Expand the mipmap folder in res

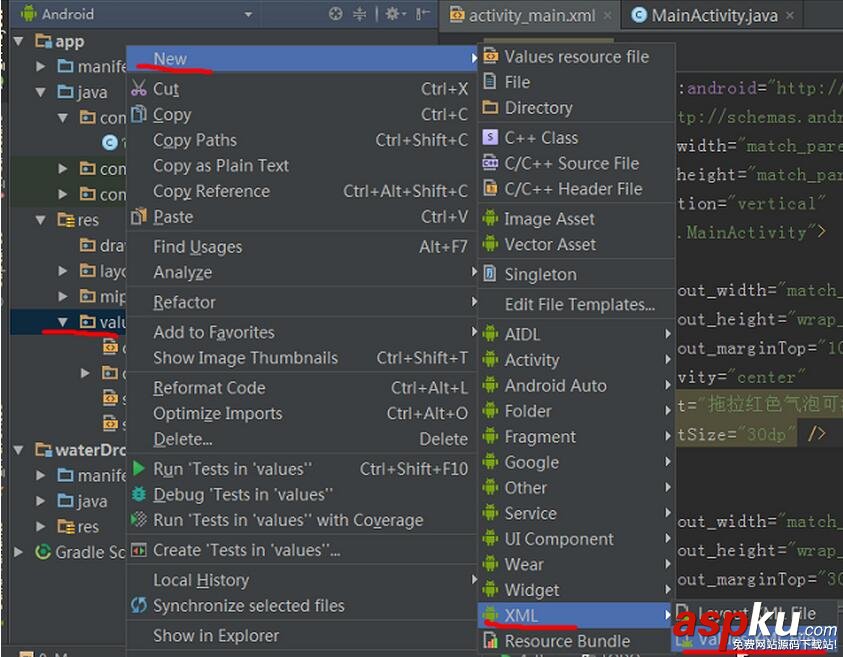point(63,296)
